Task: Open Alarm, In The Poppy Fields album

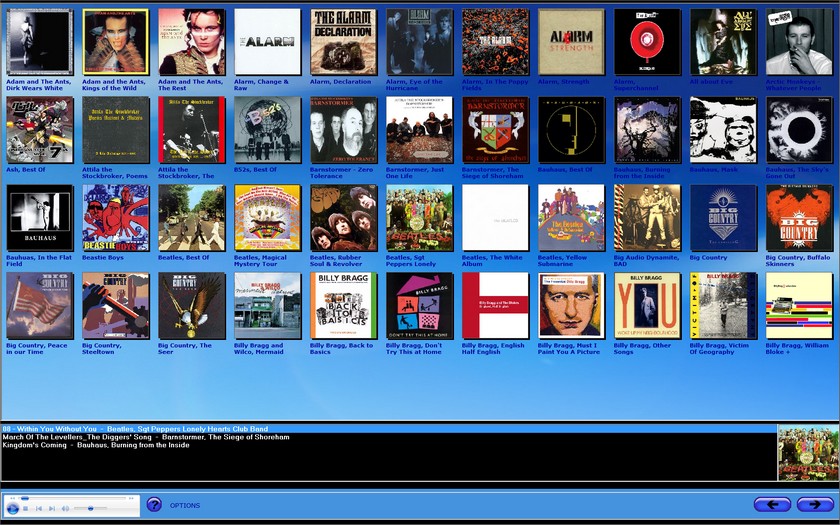Action: point(496,42)
